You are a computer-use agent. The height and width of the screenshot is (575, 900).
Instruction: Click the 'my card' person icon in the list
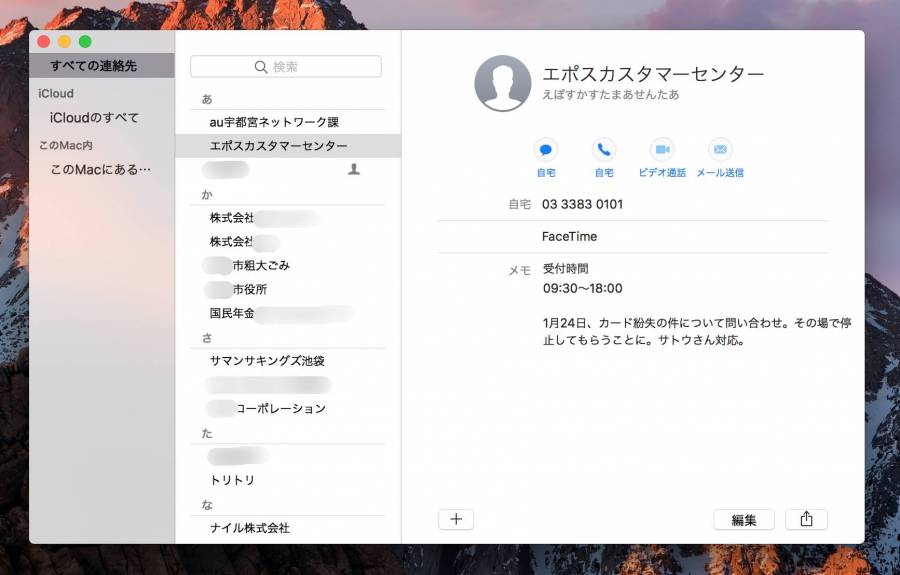coord(354,169)
